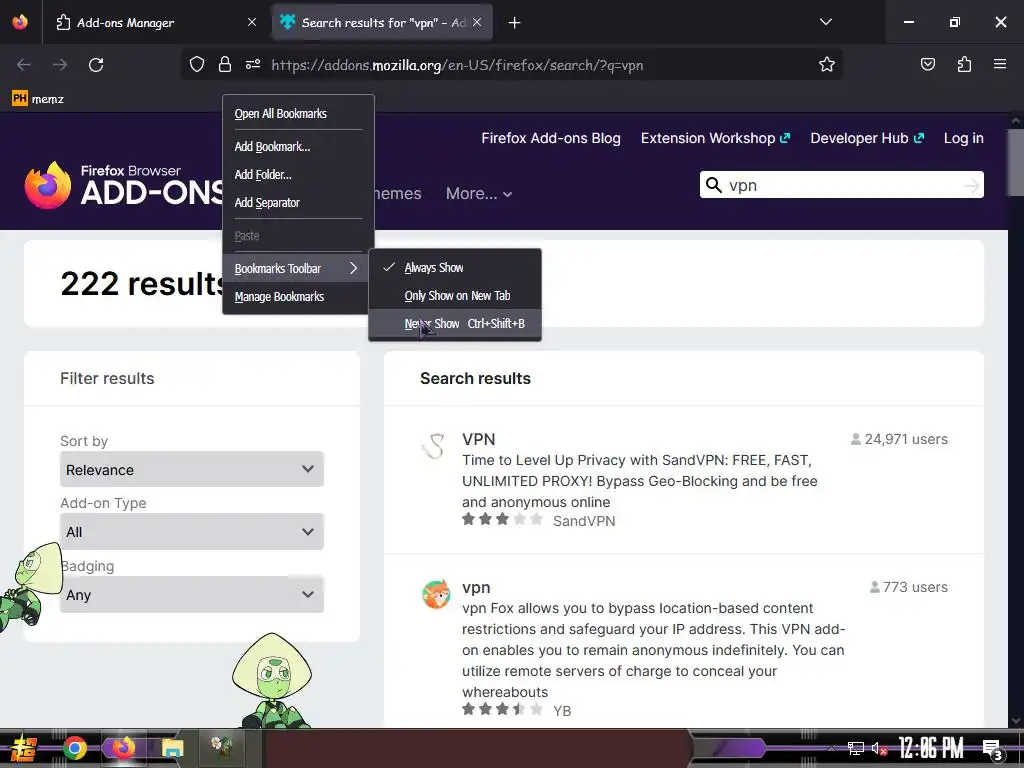Switch to Firefox on the taskbar
The height and width of the screenshot is (768, 1024).
click(123, 748)
